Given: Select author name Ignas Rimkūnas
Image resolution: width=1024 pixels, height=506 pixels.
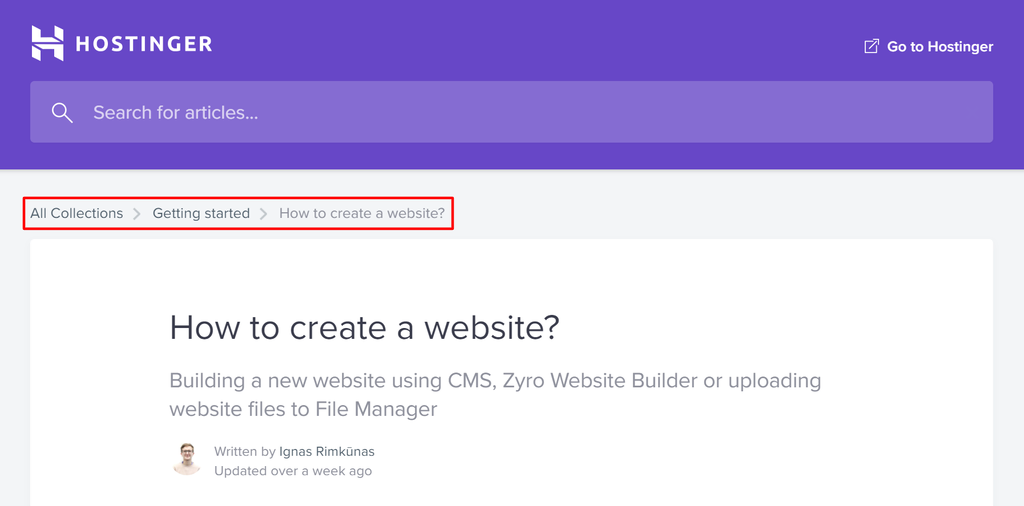Looking at the screenshot, I should tap(327, 451).
